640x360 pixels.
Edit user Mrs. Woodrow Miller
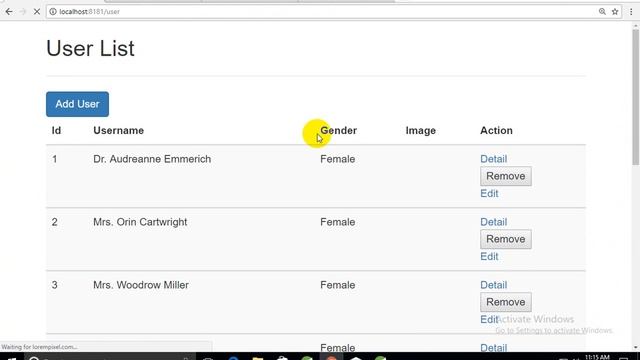coord(489,319)
